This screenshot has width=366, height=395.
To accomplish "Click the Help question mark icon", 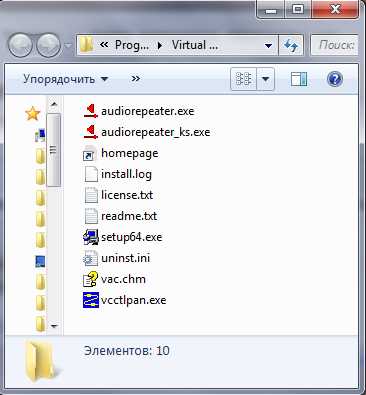I will (335, 79).
